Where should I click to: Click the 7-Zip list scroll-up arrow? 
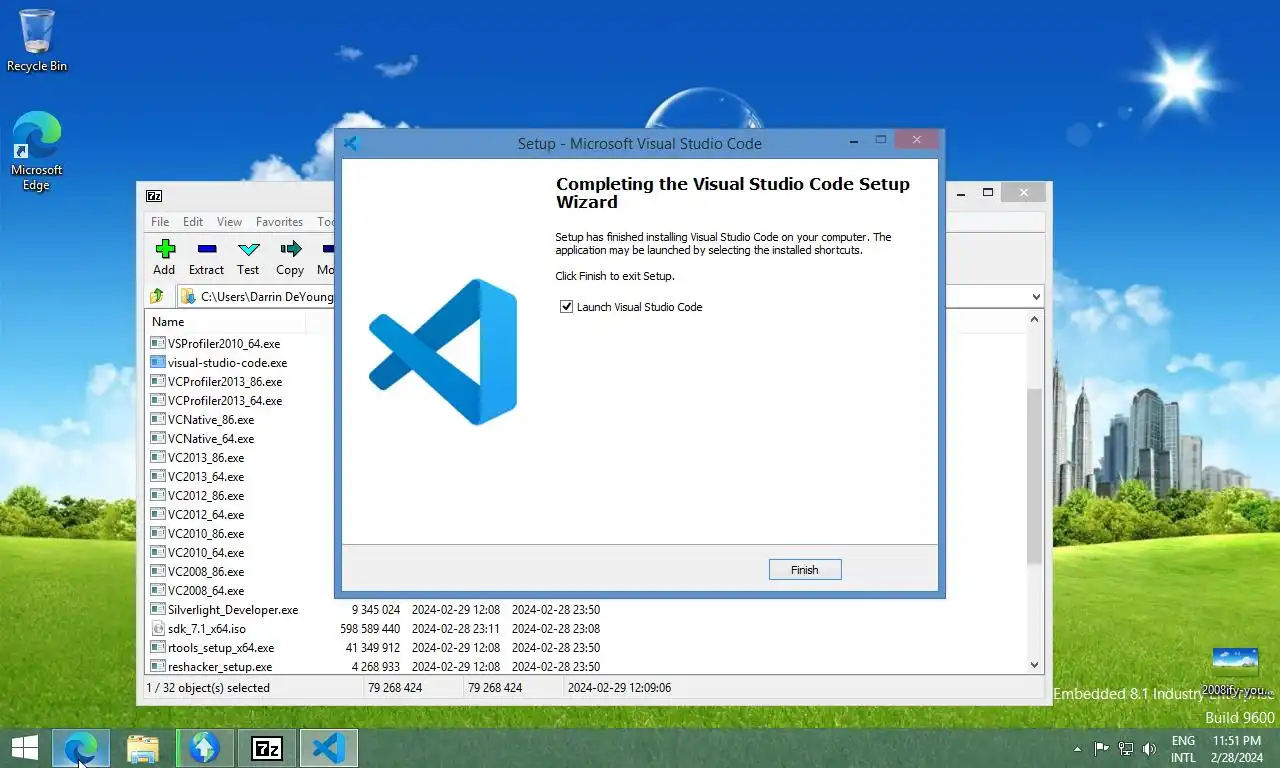pyautogui.click(x=1035, y=320)
